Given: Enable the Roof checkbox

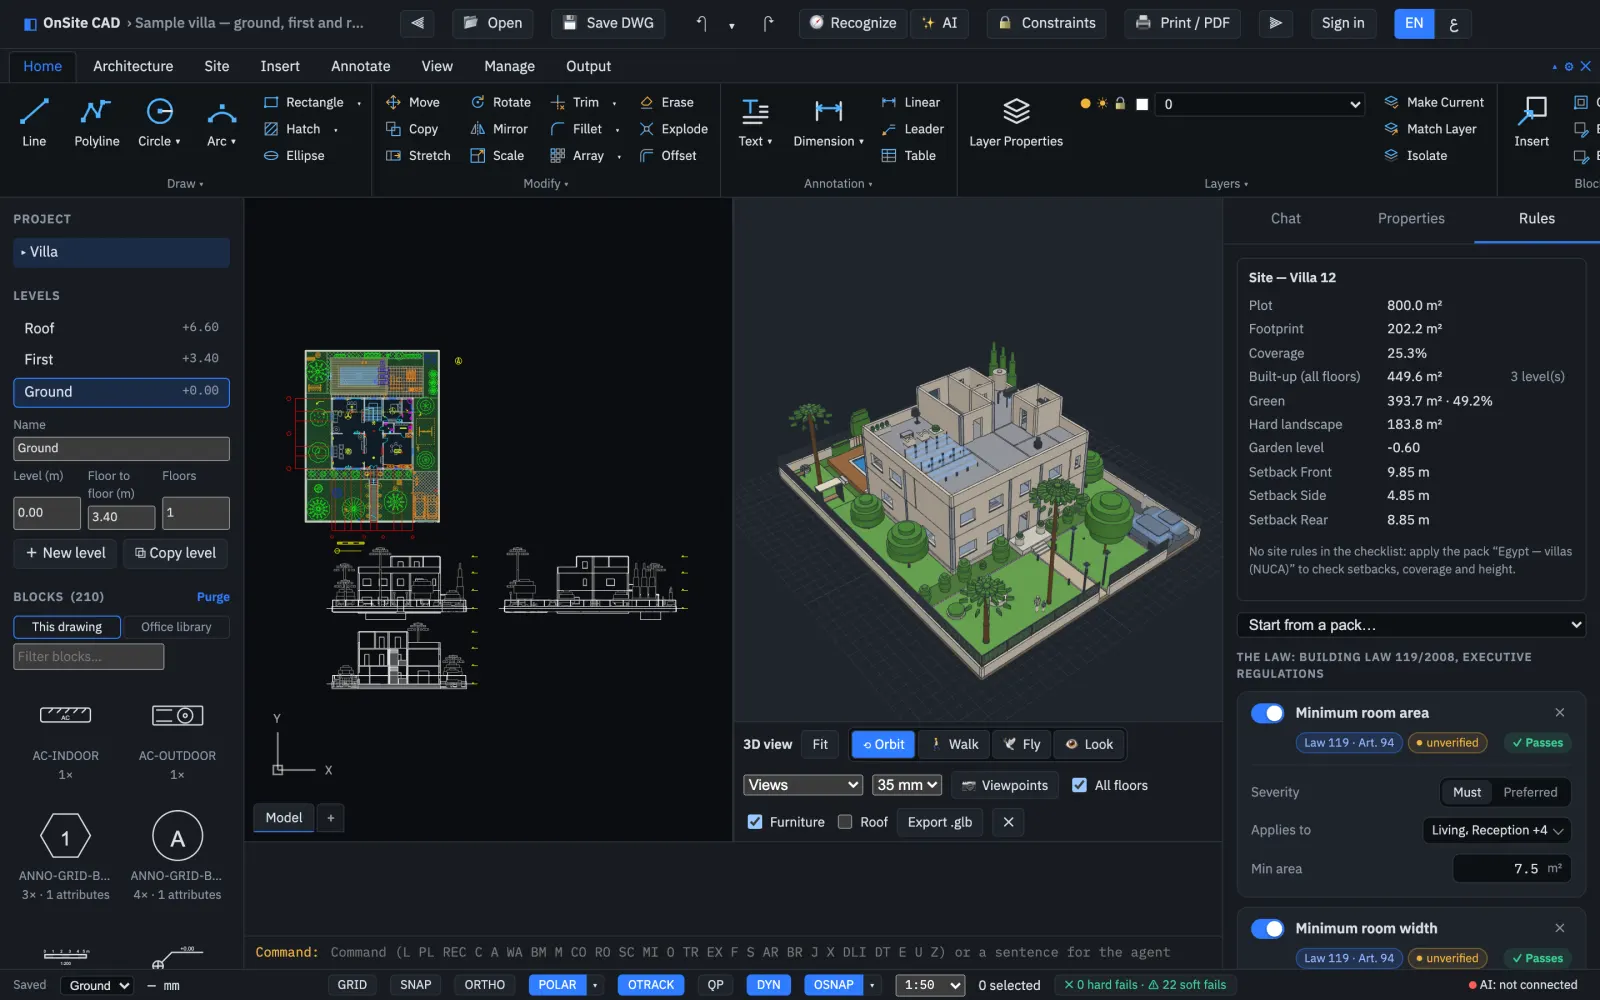Looking at the screenshot, I should click(845, 822).
